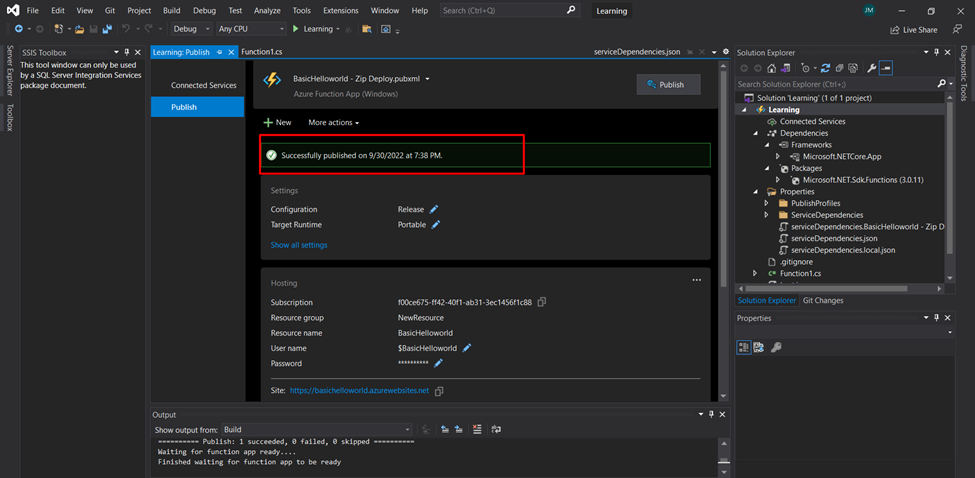Click Go to Next Message in Output
The height and width of the screenshot is (478, 975).
tap(459, 429)
